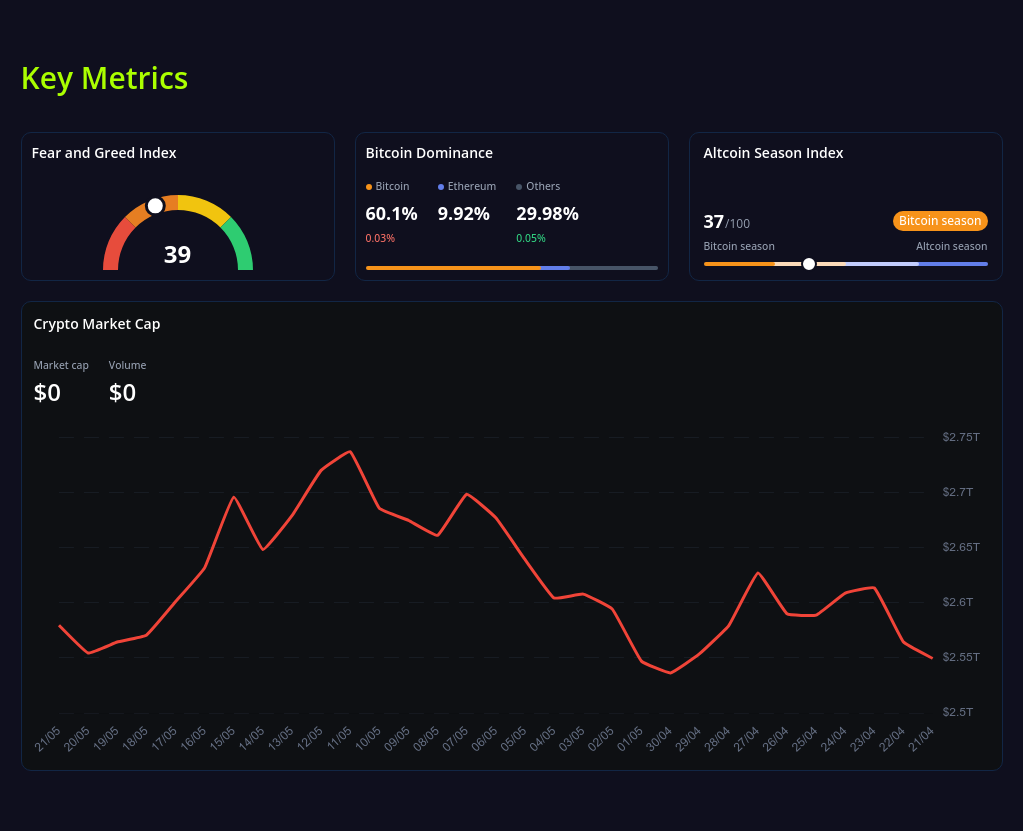
Task: Click the $0 volume value
Action: coord(122,393)
